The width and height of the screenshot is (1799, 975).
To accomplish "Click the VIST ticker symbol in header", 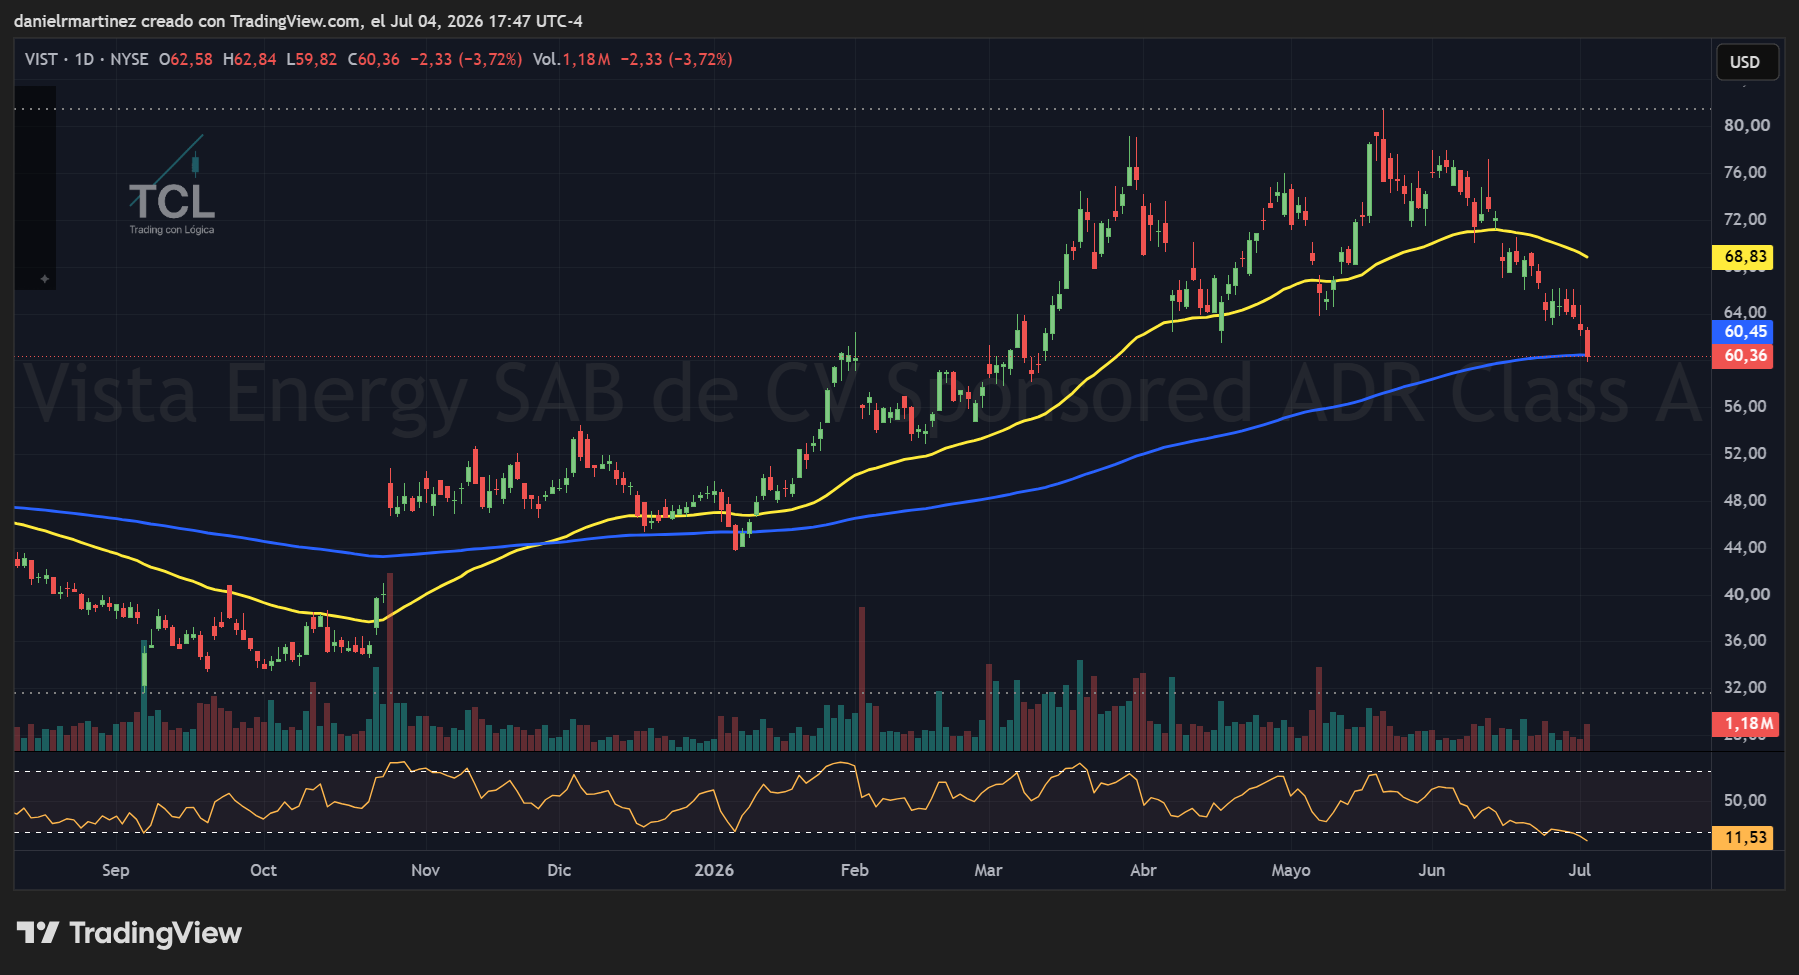I will click(41, 59).
